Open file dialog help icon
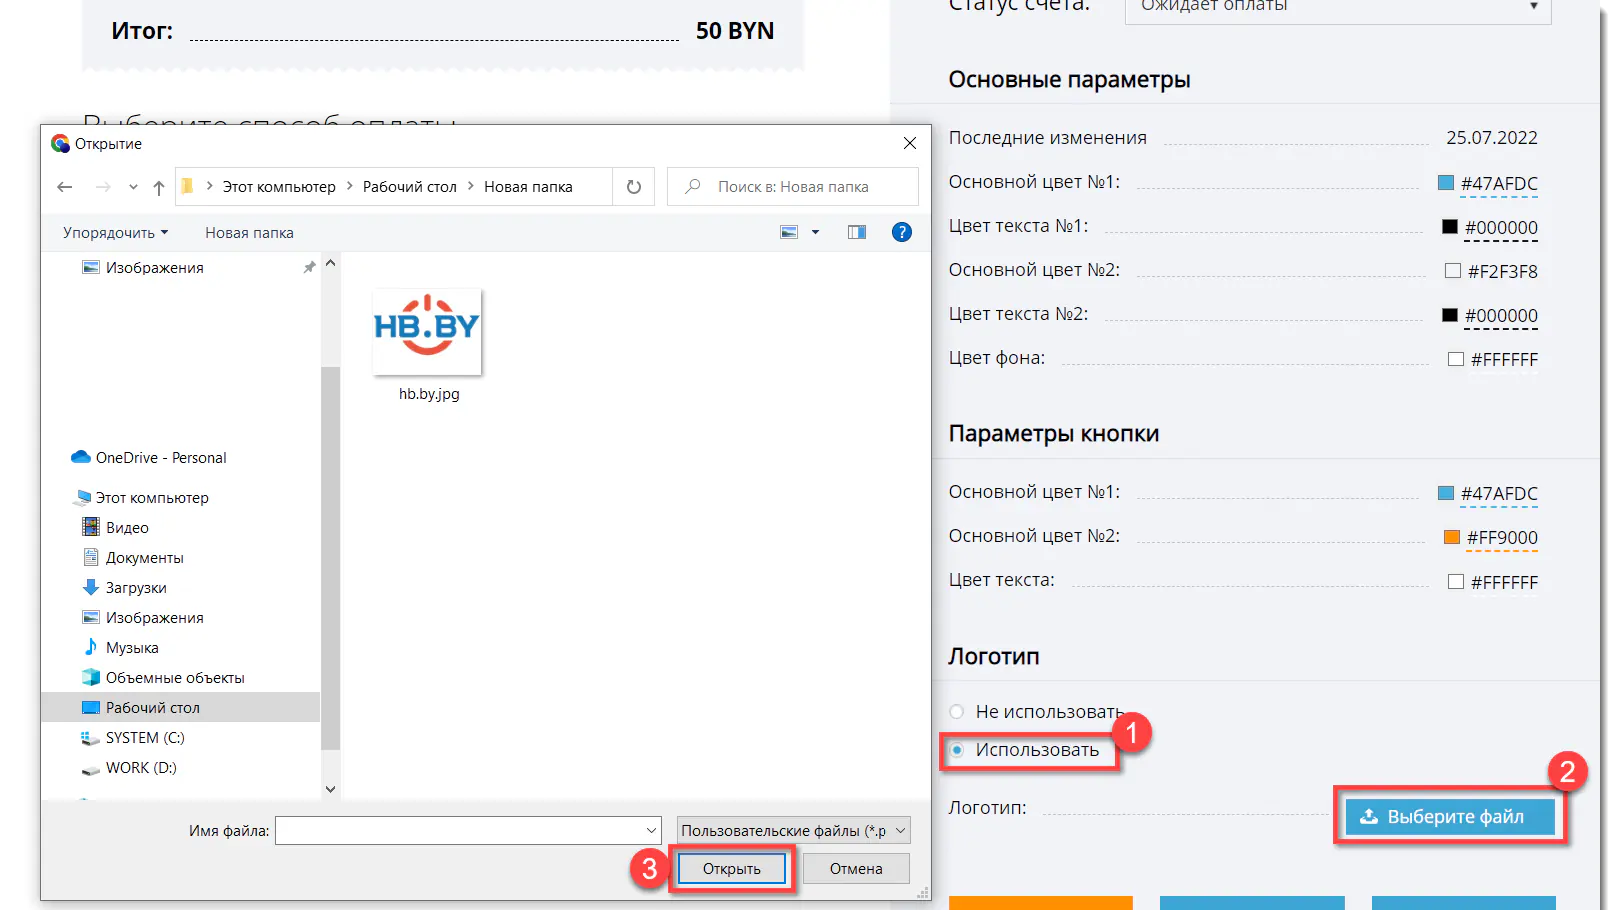 [901, 232]
